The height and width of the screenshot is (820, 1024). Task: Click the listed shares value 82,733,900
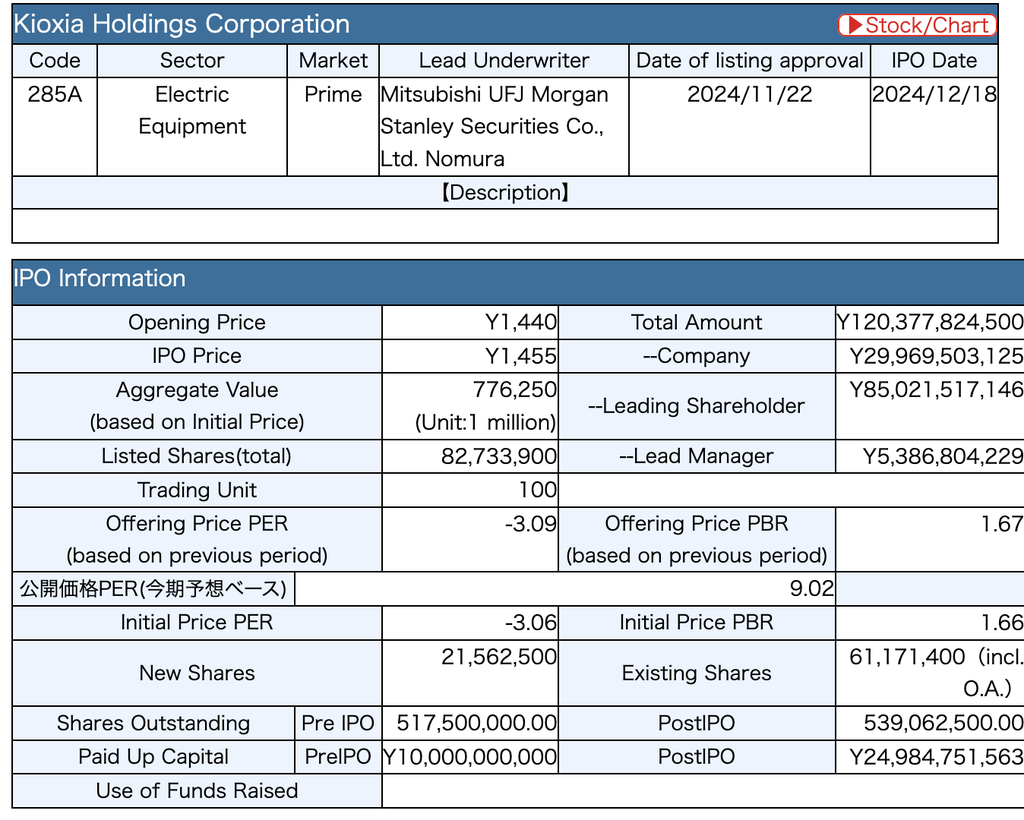[x=499, y=456]
